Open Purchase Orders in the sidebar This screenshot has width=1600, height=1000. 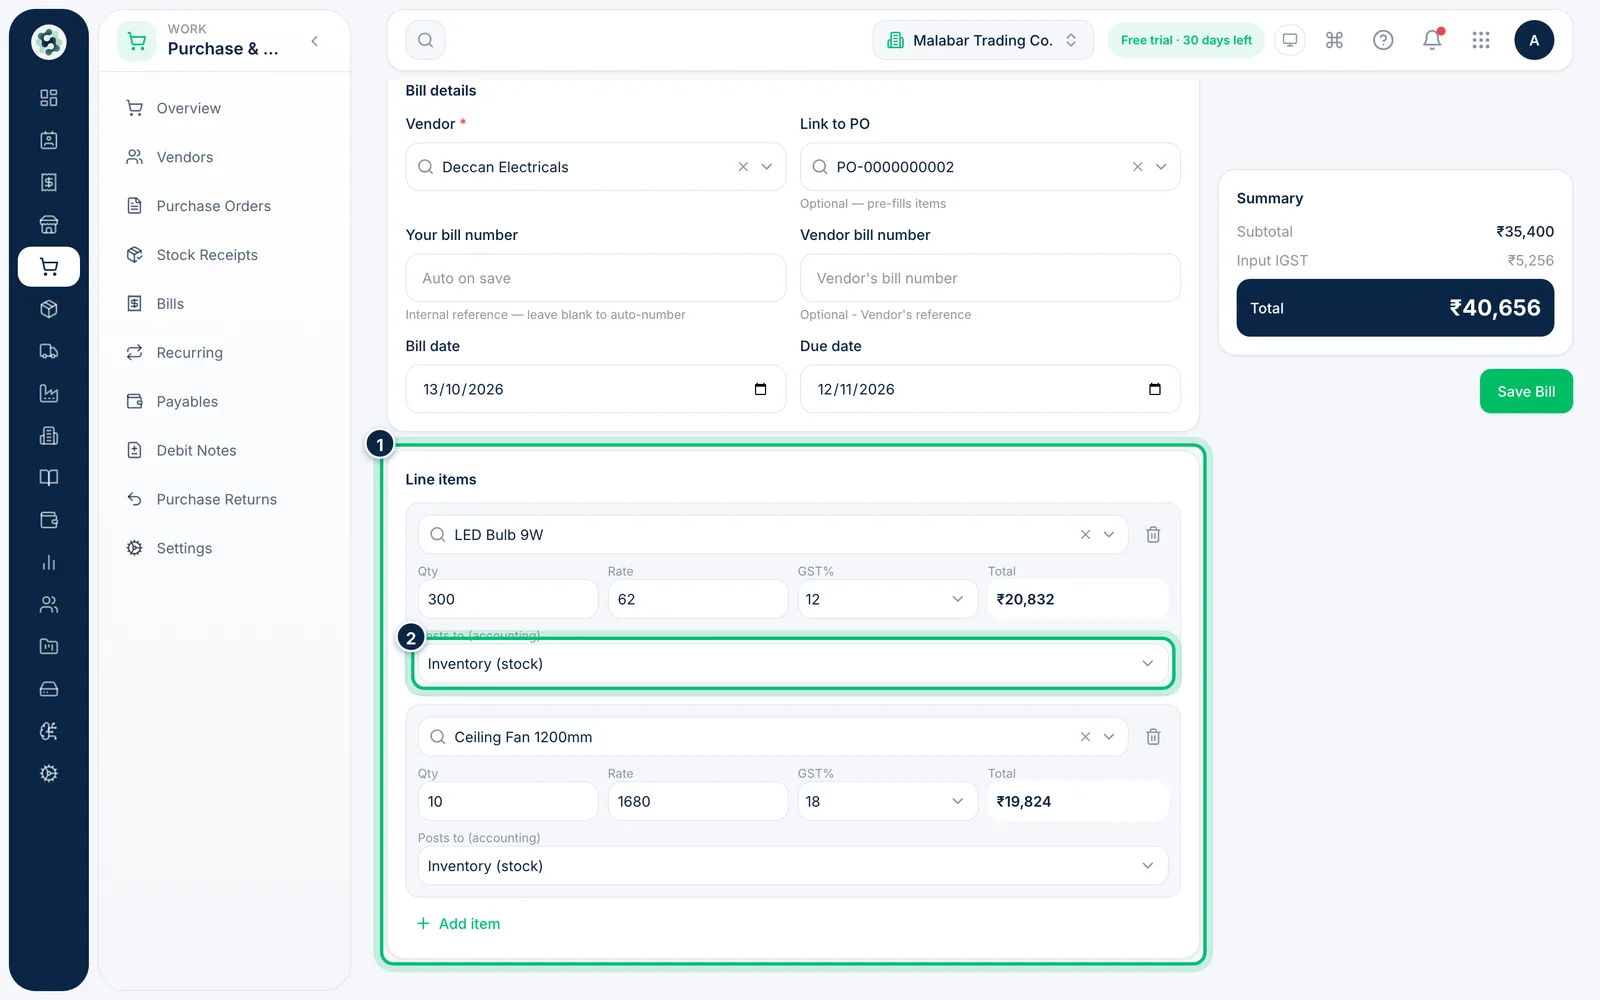coord(213,206)
